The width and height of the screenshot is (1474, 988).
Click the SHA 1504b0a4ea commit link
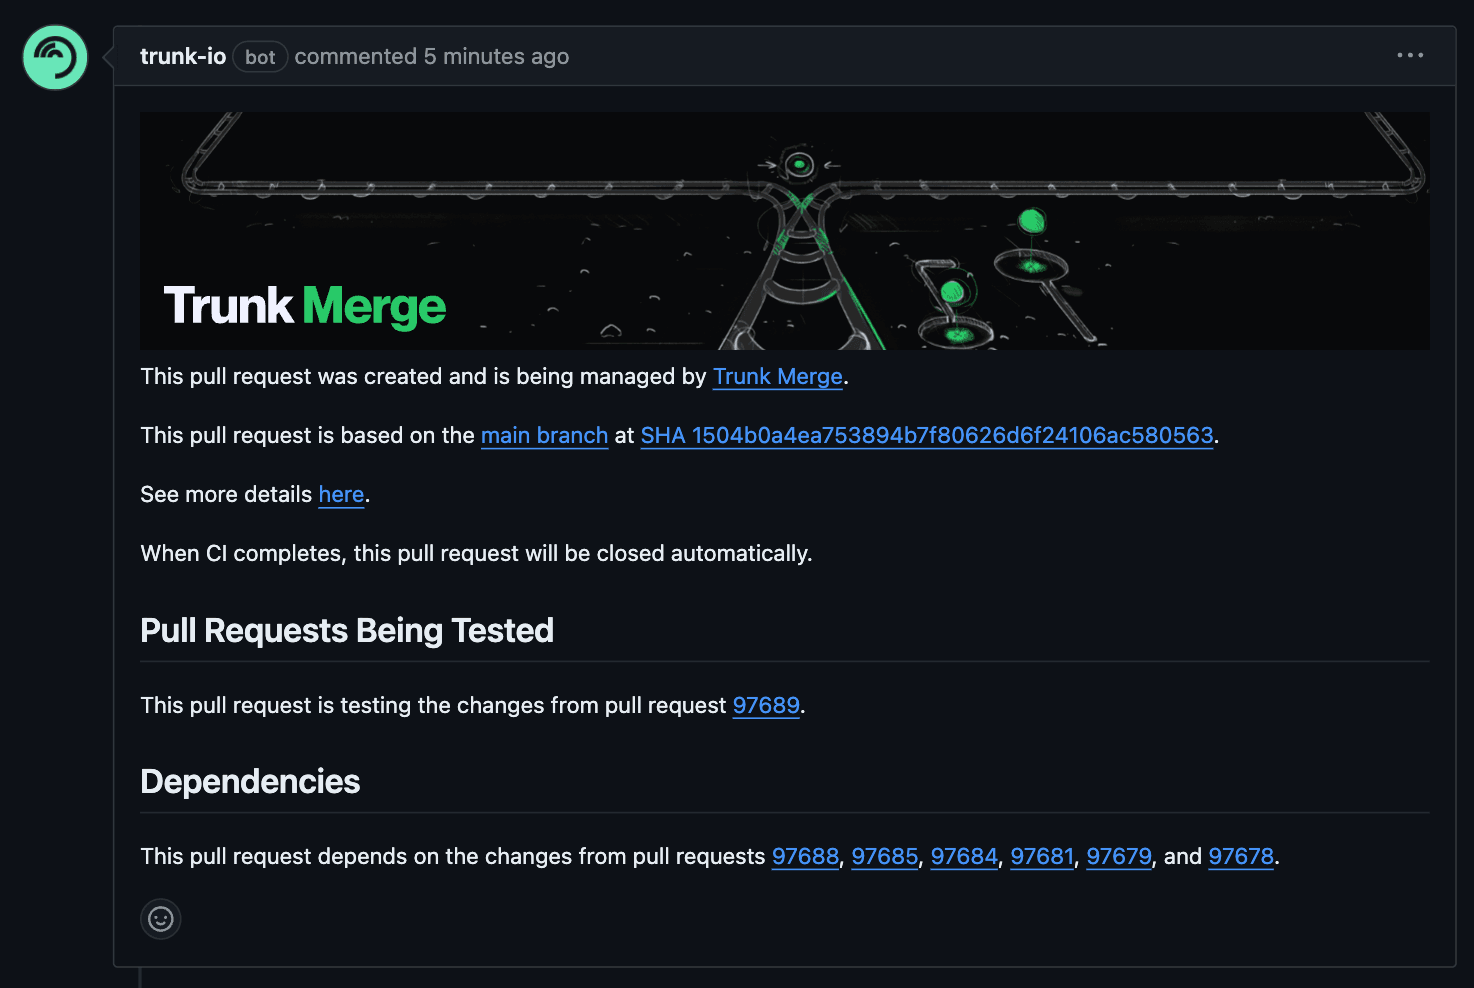pos(927,436)
